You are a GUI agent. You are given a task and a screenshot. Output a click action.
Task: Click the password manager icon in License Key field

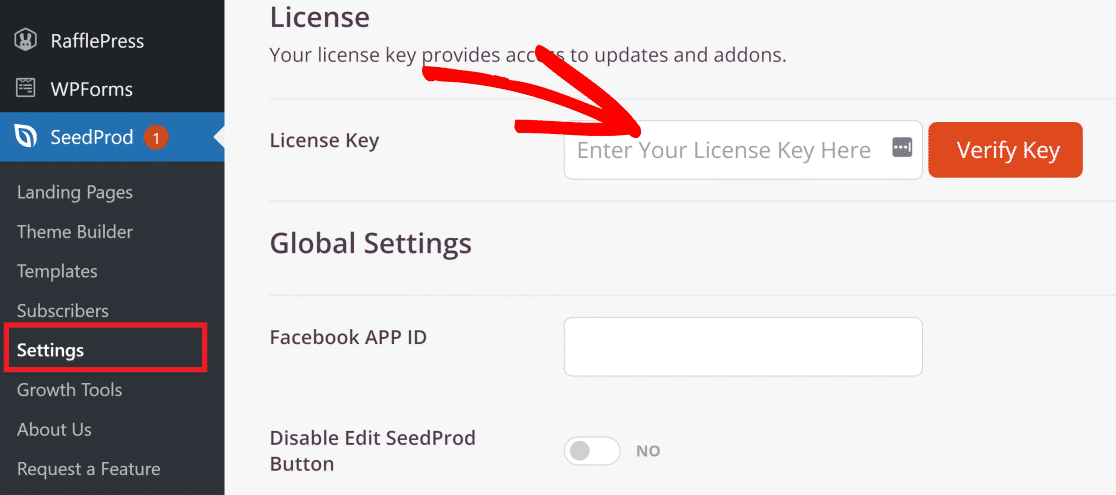pyautogui.click(x=902, y=148)
